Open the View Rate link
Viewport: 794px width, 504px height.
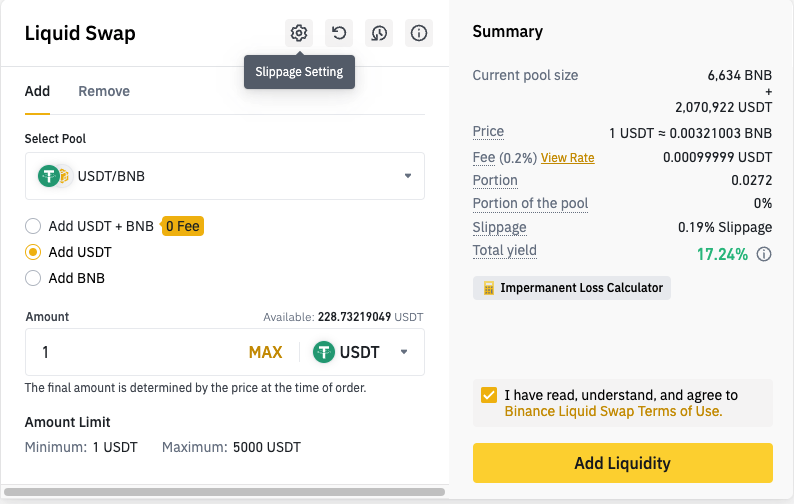point(567,158)
